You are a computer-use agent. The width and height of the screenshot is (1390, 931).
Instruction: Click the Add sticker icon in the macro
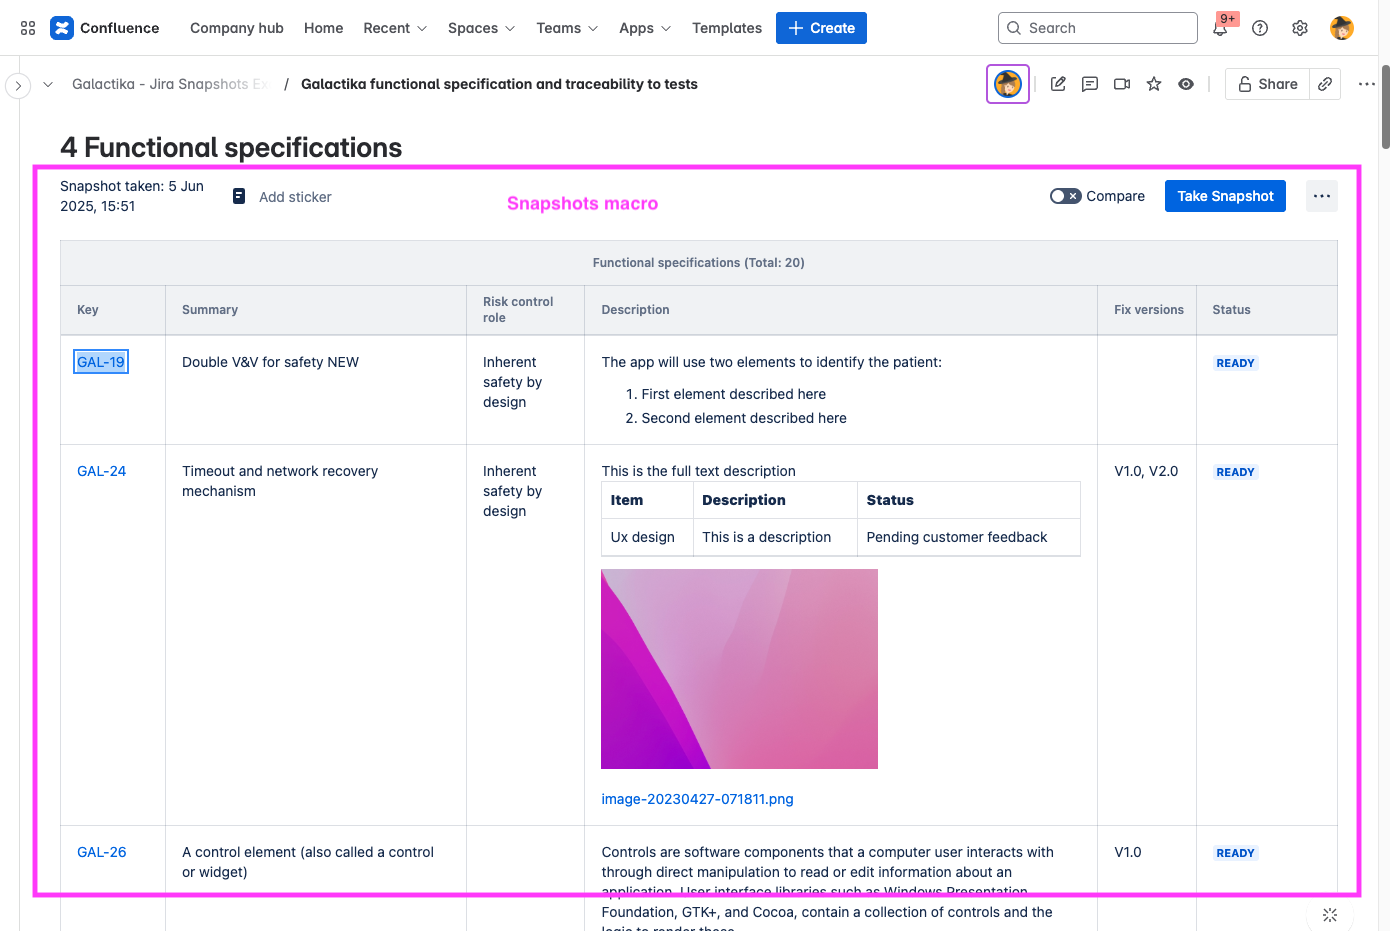pos(238,196)
